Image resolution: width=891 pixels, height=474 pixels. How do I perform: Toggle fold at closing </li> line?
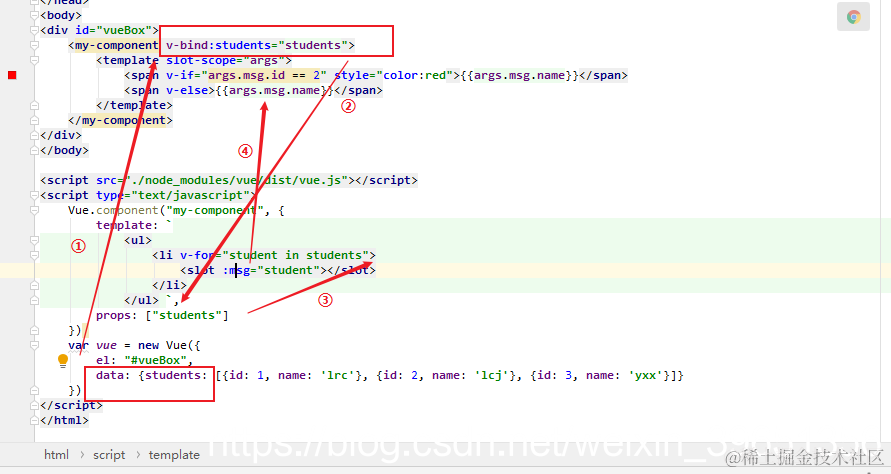34,285
